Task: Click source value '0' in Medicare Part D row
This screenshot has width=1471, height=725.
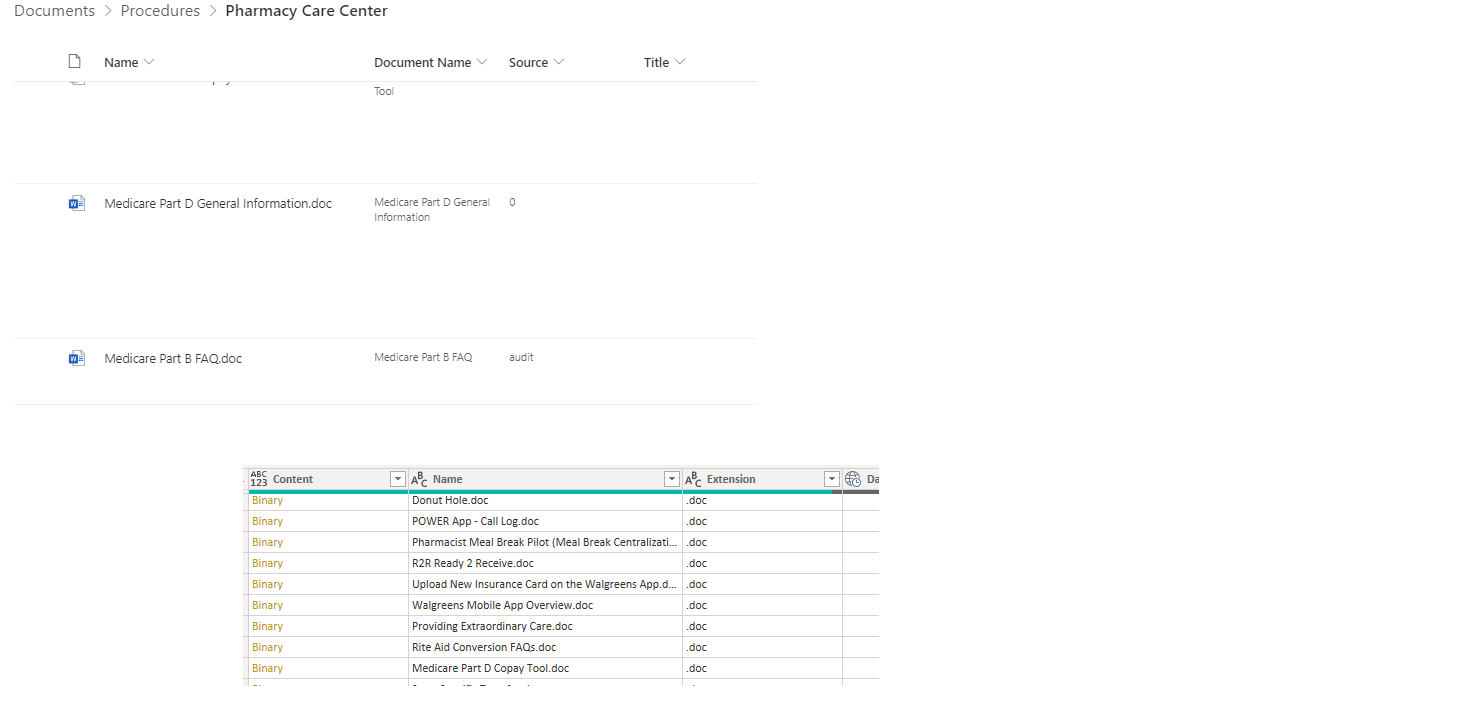Action: pos(512,202)
